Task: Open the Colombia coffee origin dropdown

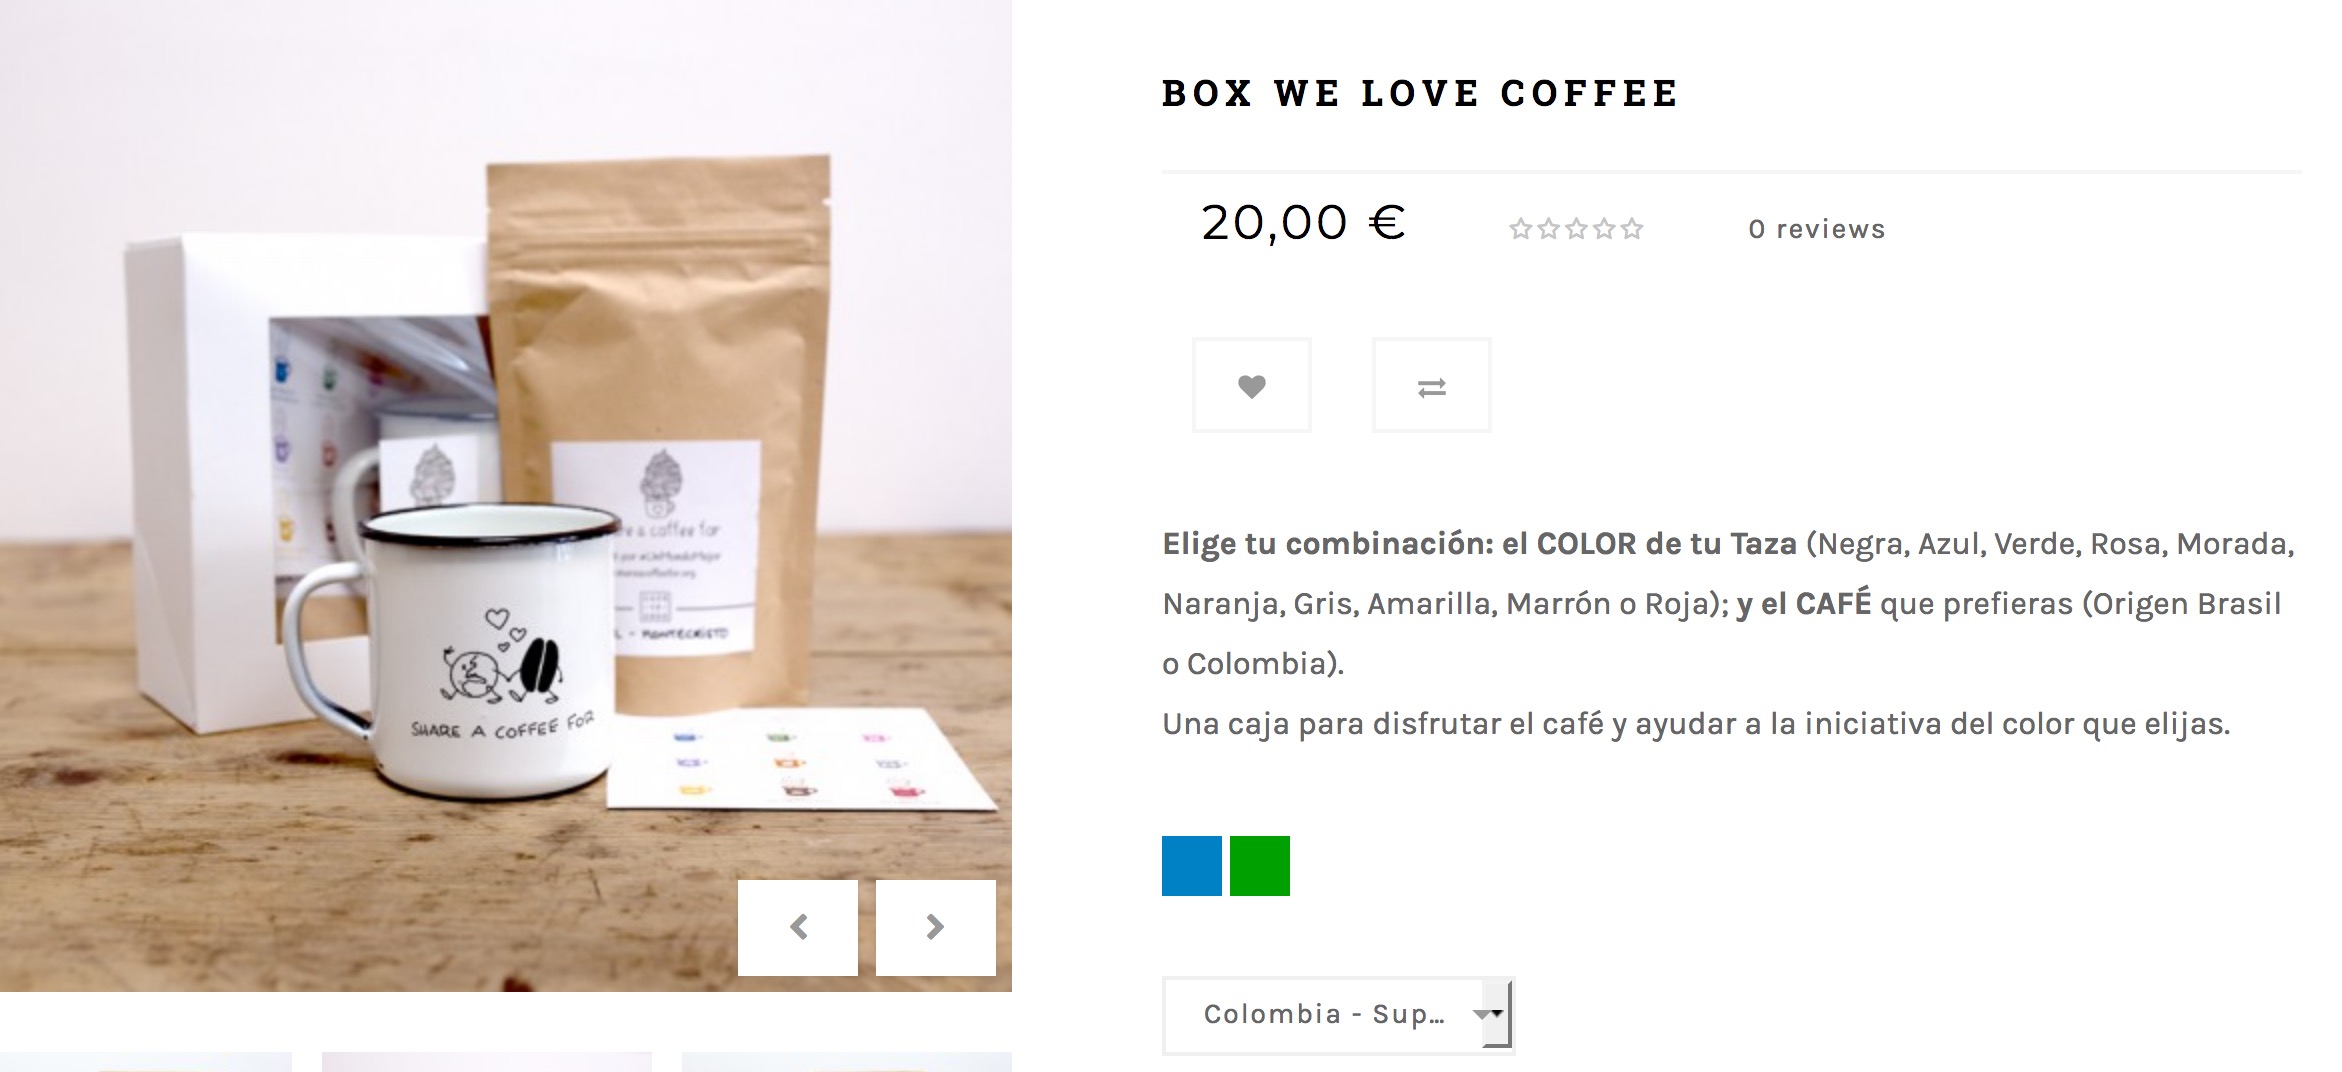Action: 1338,1014
